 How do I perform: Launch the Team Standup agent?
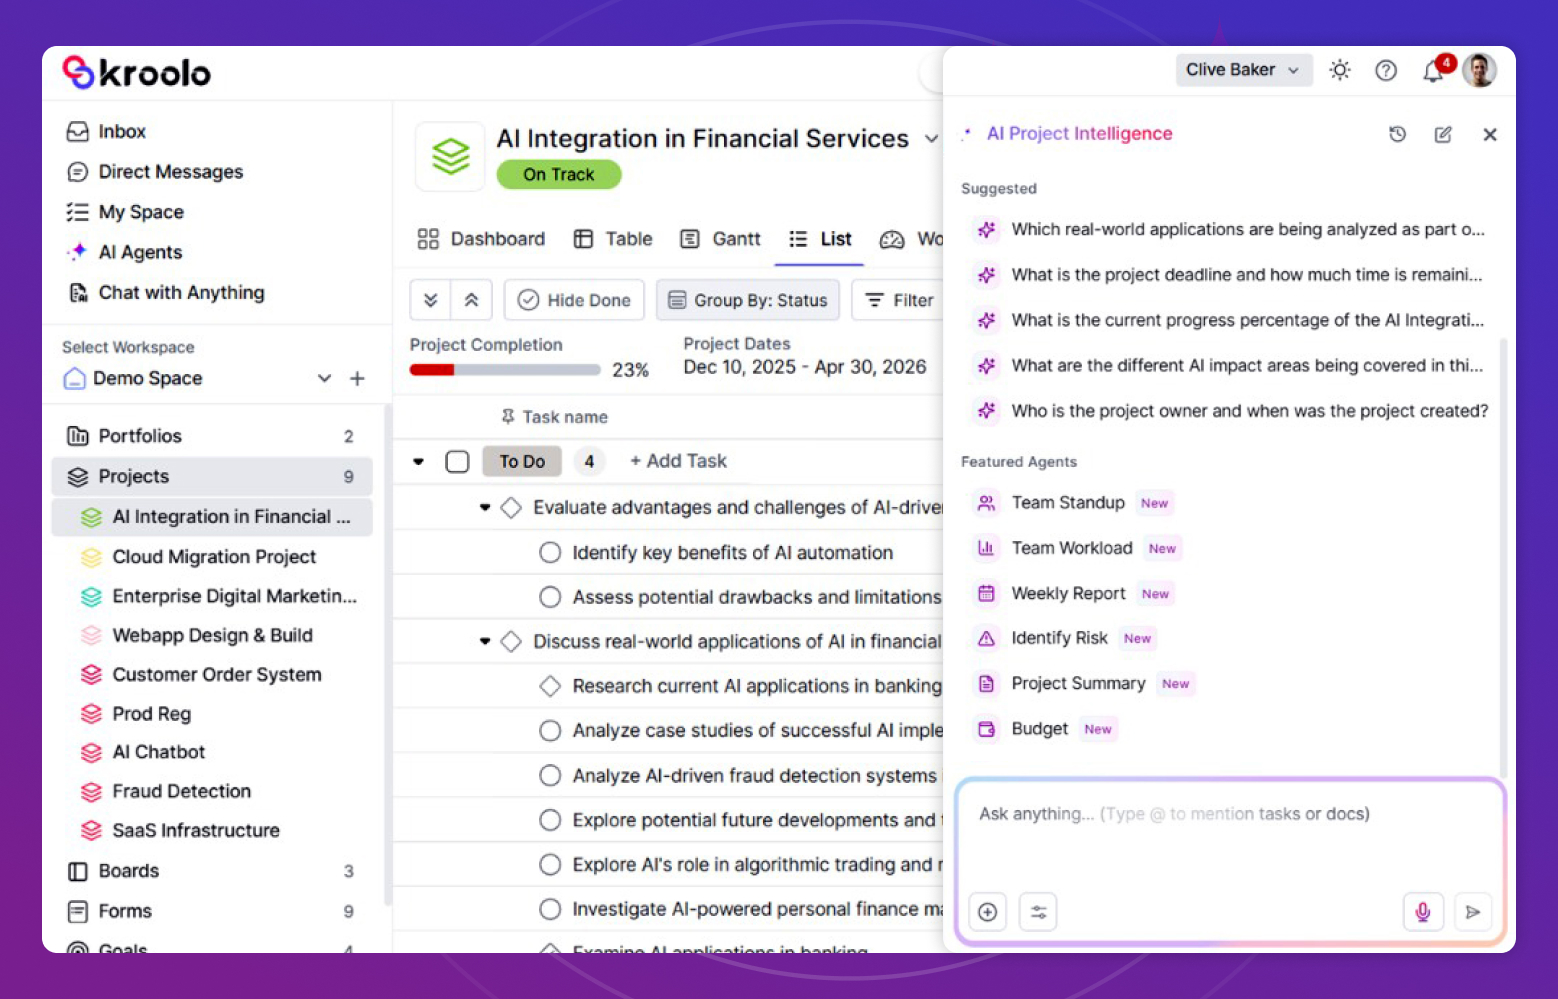coord(1067,503)
